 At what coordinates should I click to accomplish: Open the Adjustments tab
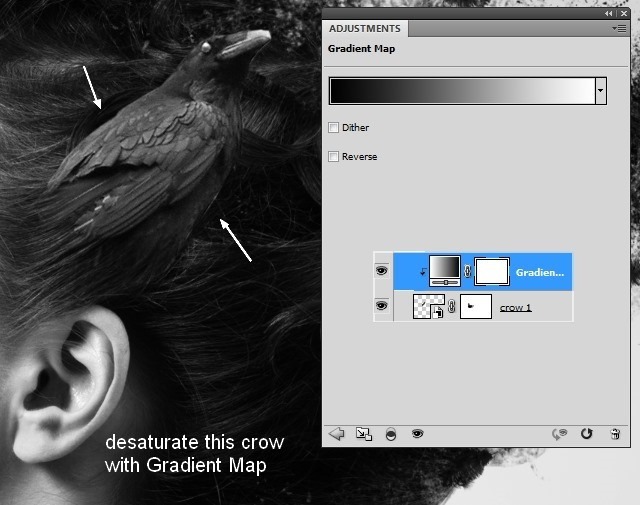[364, 29]
